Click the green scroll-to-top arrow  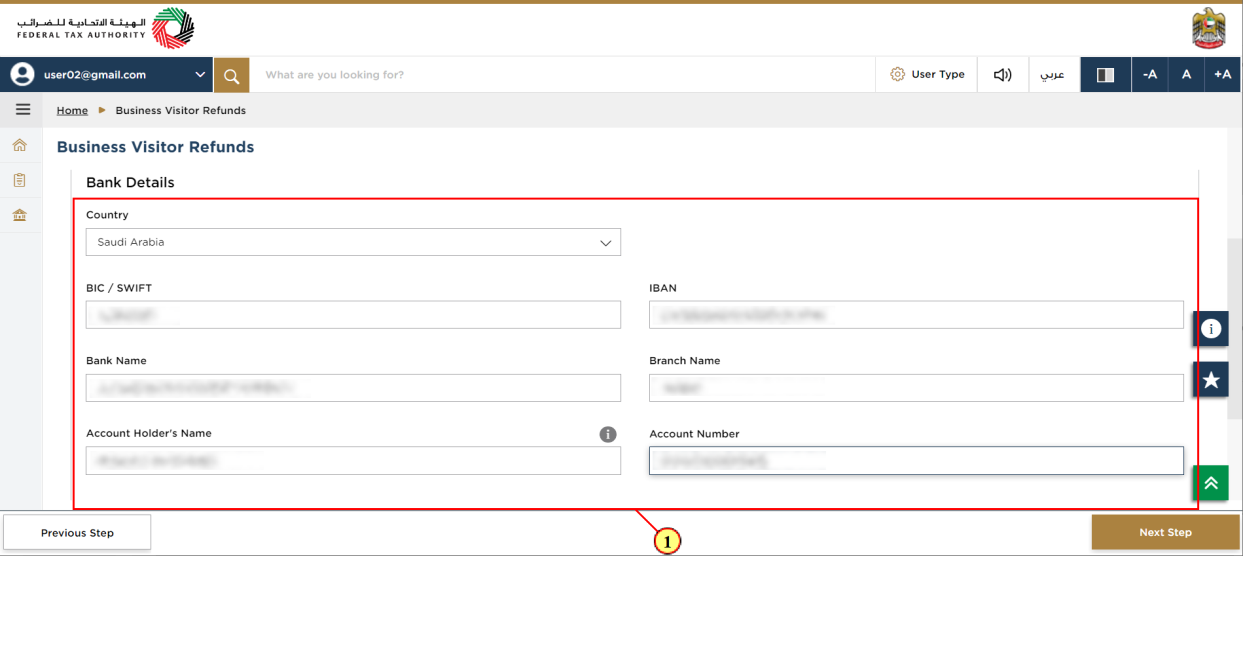[1210, 483]
